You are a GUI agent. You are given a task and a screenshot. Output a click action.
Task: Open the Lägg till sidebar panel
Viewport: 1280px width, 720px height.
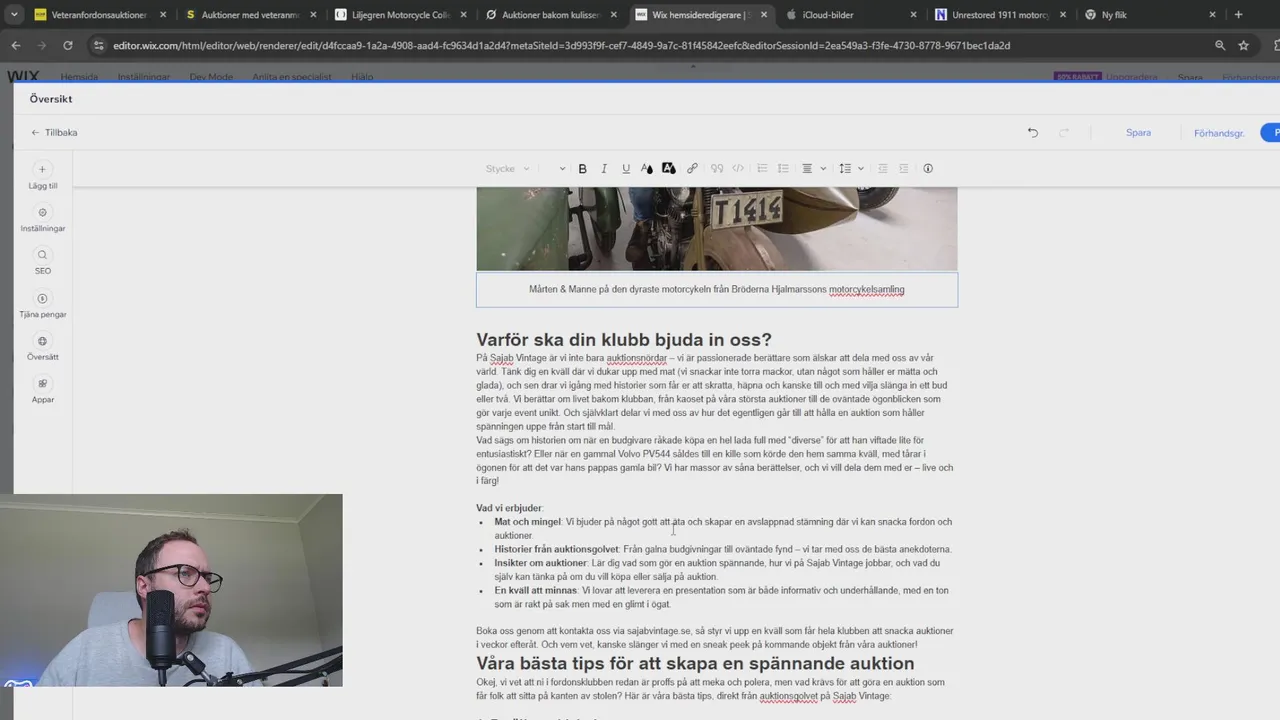tap(42, 176)
